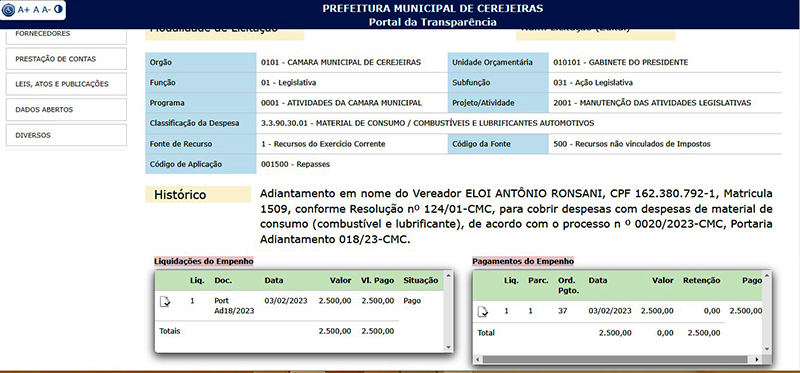Click Liquidações table scroll-up arrow
The height and width of the screenshot is (373, 800).
(x=448, y=276)
